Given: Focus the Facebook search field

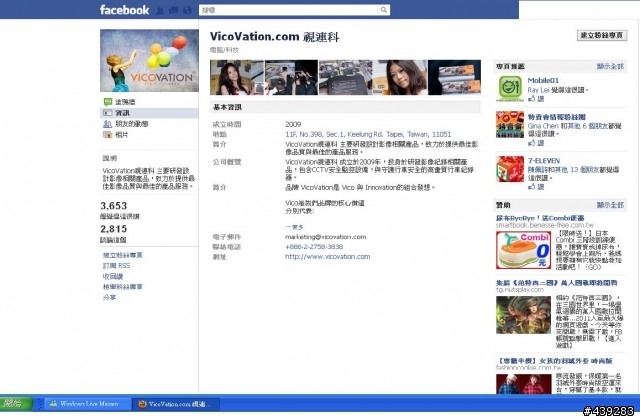Looking at the screenshot, I should pos(288,10).
